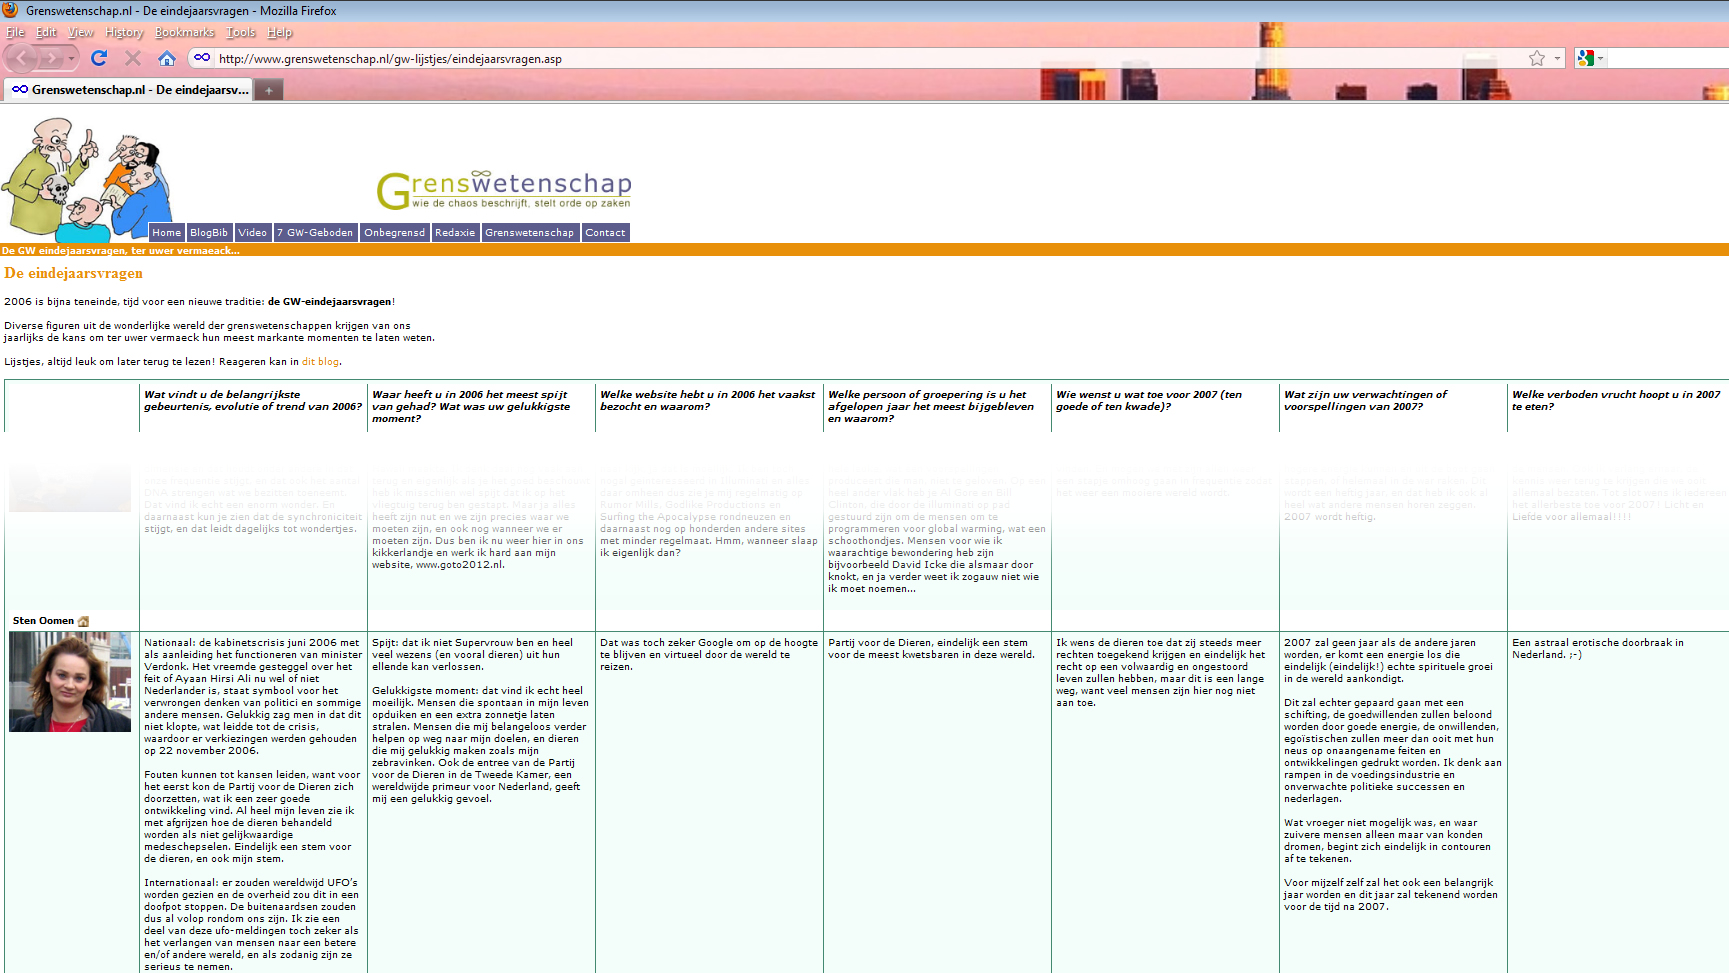Image resolution: width=1729 pixels, height=973 pixels.
Task: Expand the address bar URL history dropdown
Action: click(x=1557, y=58)
